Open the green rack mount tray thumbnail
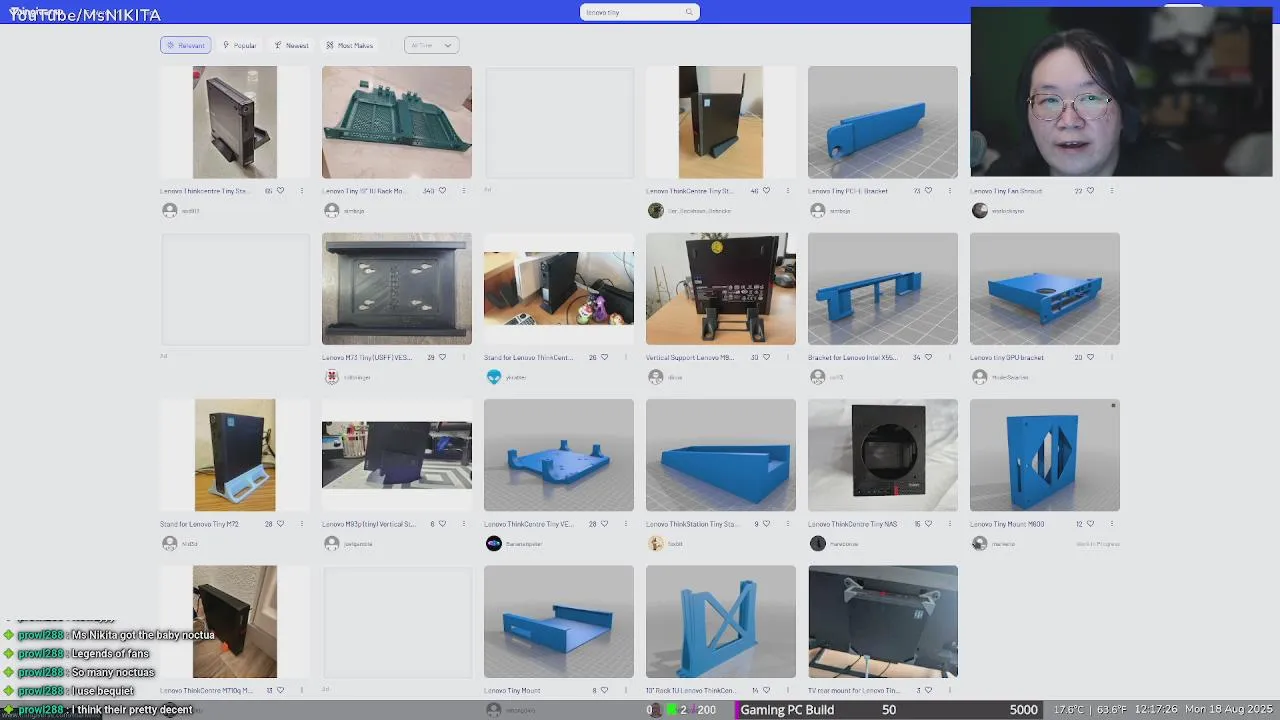The image size is (1280, 720). click(397, 122)
